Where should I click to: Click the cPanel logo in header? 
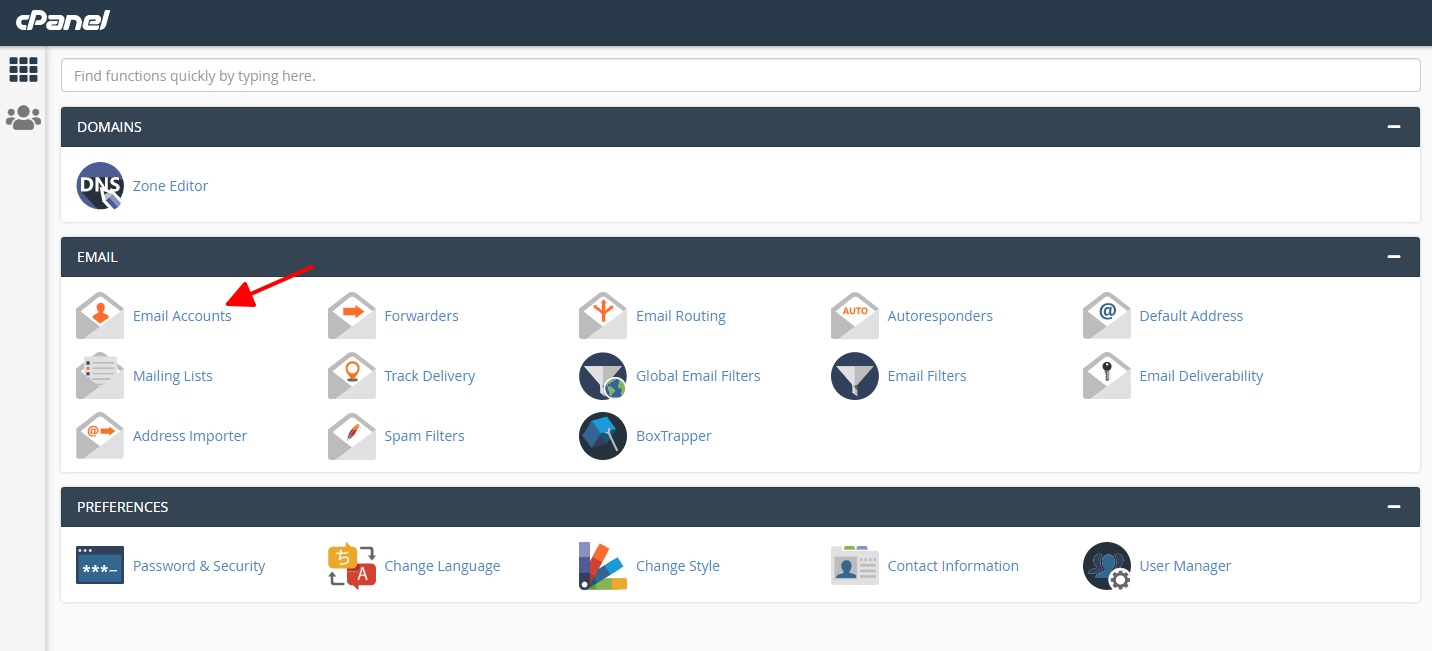pos(62,20)
